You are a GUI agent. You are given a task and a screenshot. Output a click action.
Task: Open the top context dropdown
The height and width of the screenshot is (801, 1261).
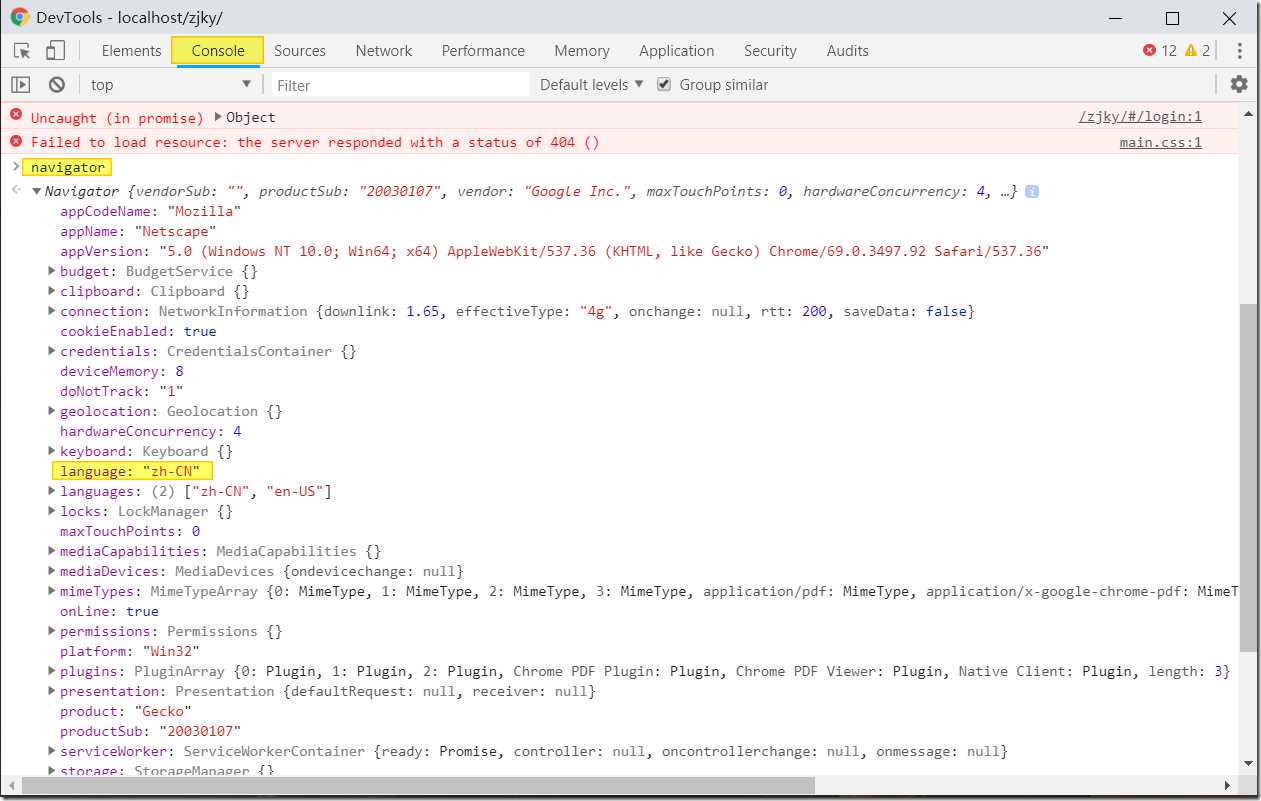[171, 85]
